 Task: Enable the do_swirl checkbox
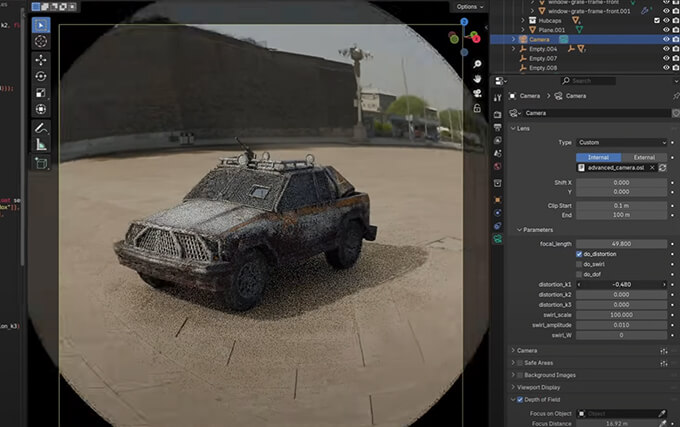(x=579, y=264)
